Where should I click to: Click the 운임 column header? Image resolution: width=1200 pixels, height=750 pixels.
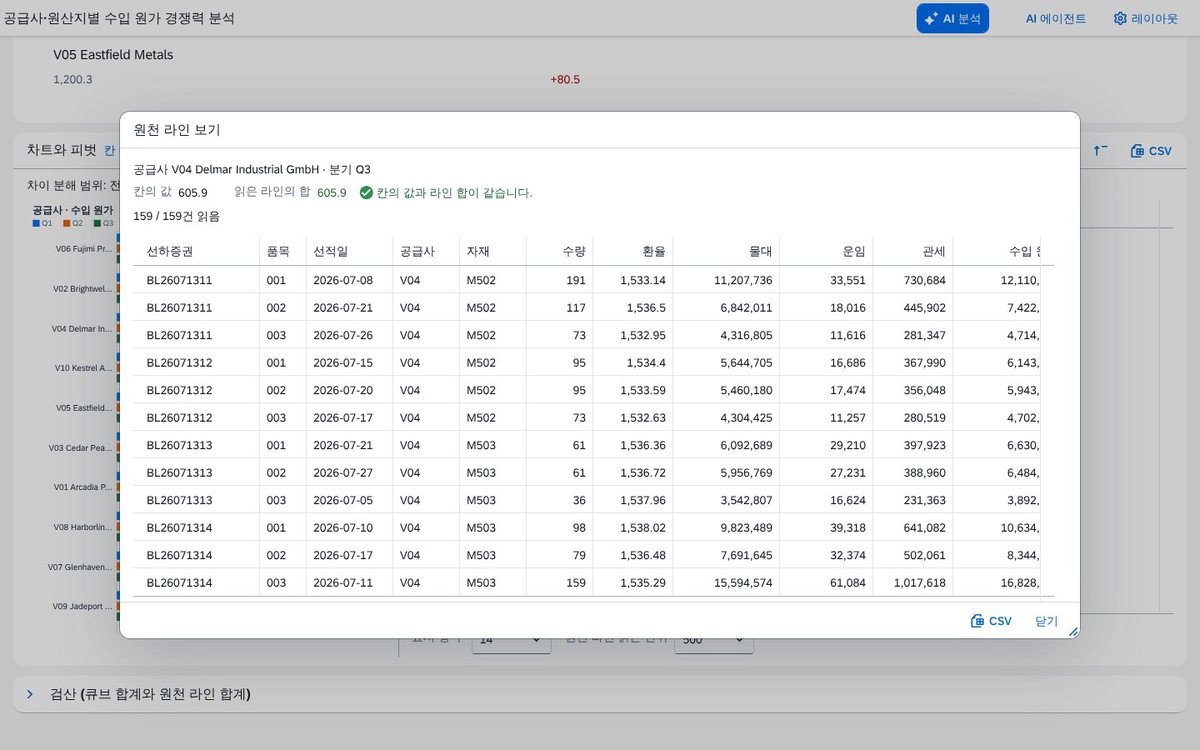tap(826, 252)
